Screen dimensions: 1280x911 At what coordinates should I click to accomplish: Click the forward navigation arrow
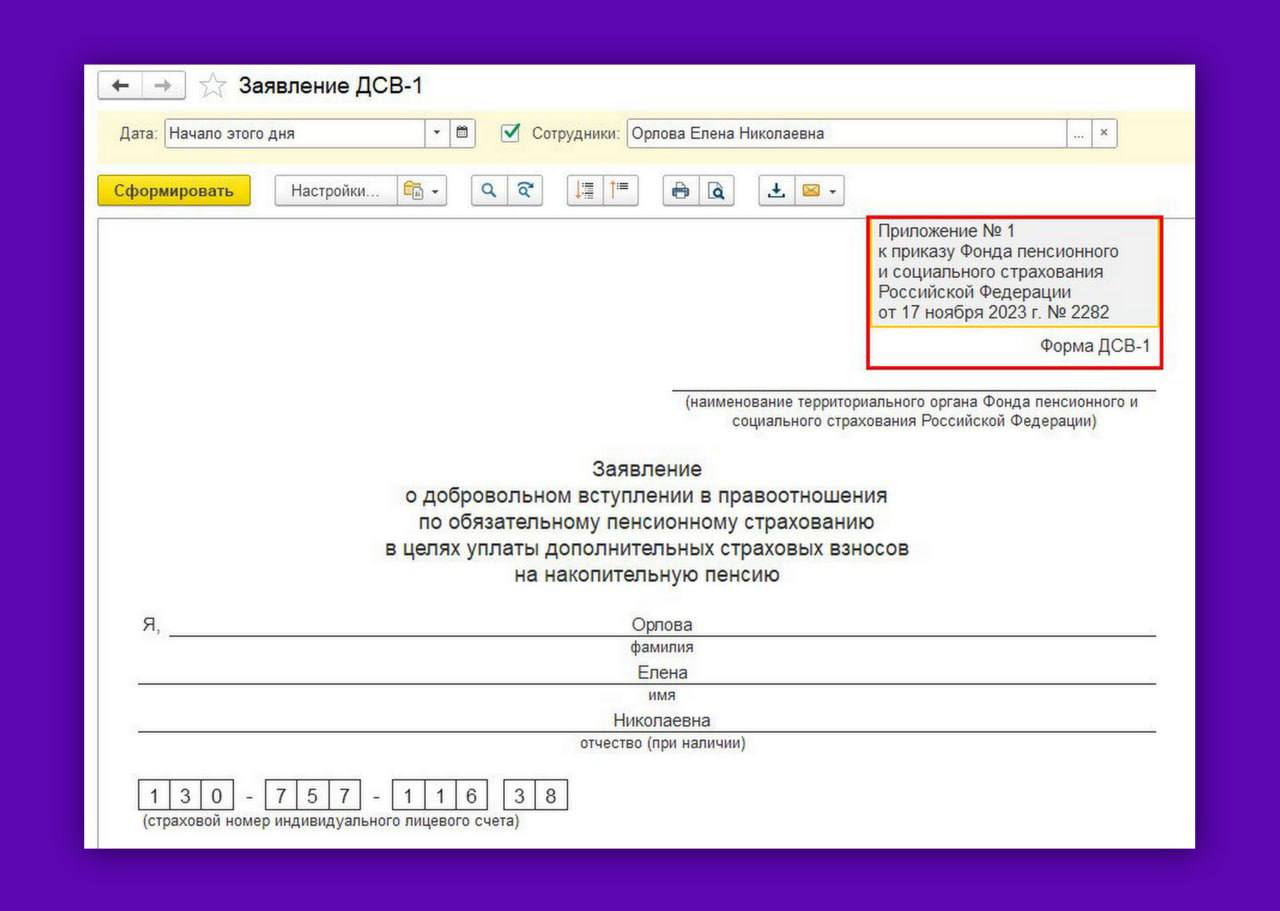click(163, 86)
